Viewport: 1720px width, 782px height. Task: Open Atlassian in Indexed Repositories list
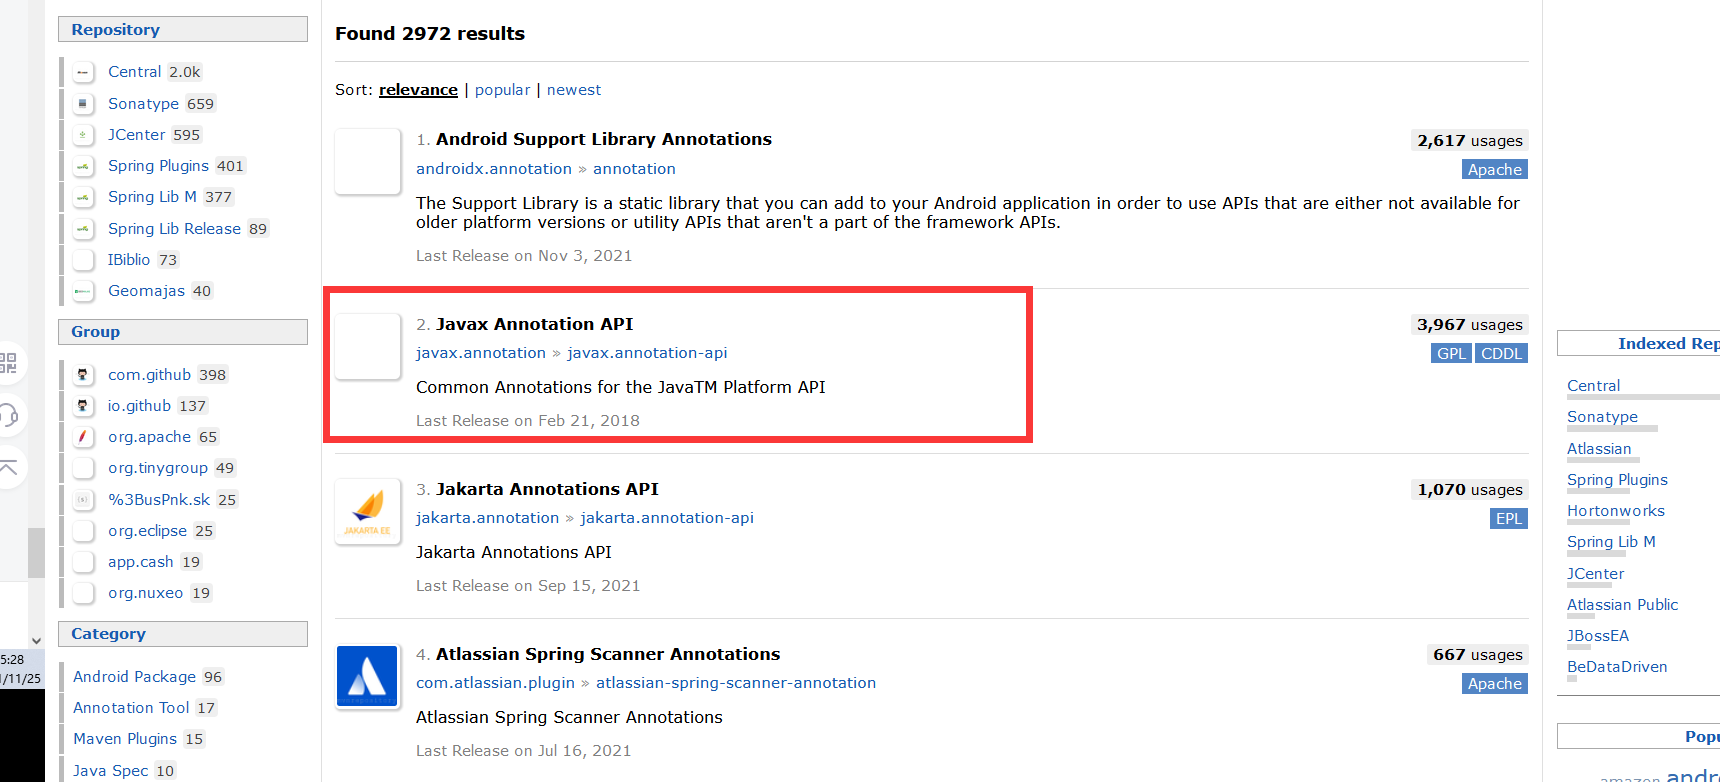pyautogui.click(x=1599, y=449)
